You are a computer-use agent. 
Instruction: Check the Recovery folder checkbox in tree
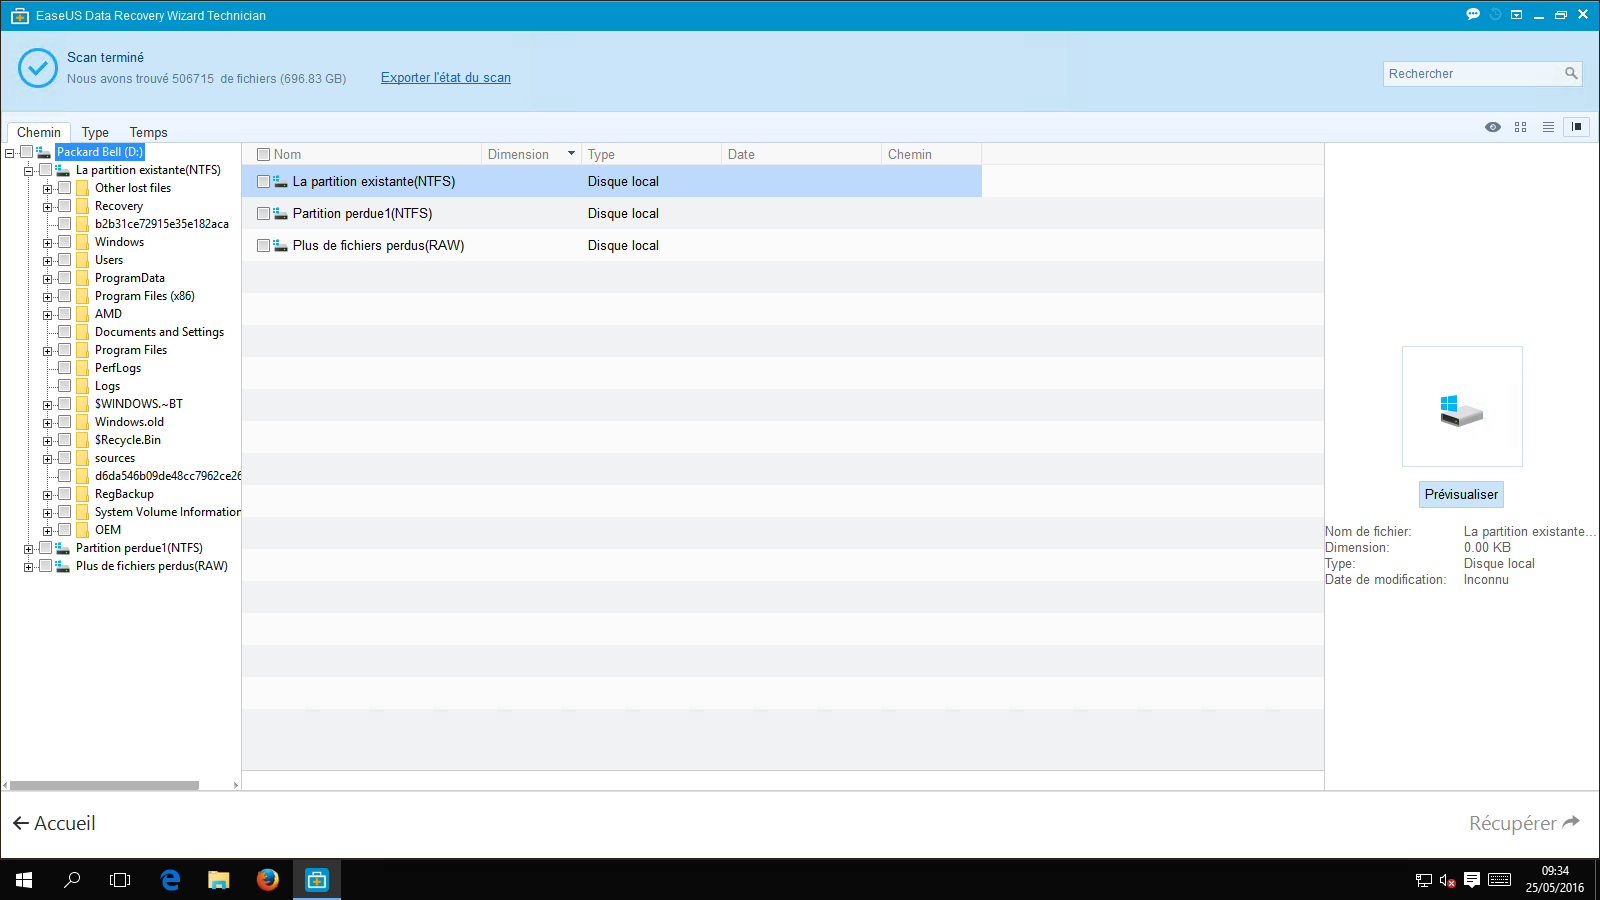tap(65, 206)
